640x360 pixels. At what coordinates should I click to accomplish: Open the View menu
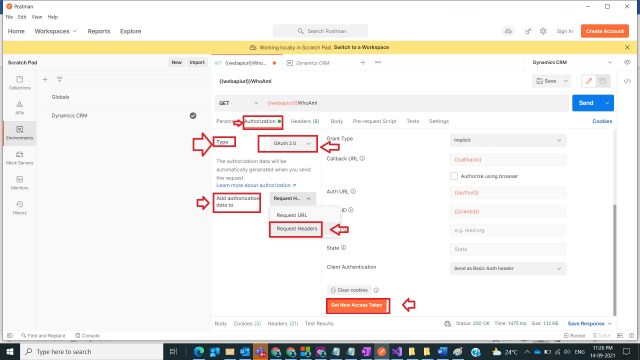pos(37,17)
